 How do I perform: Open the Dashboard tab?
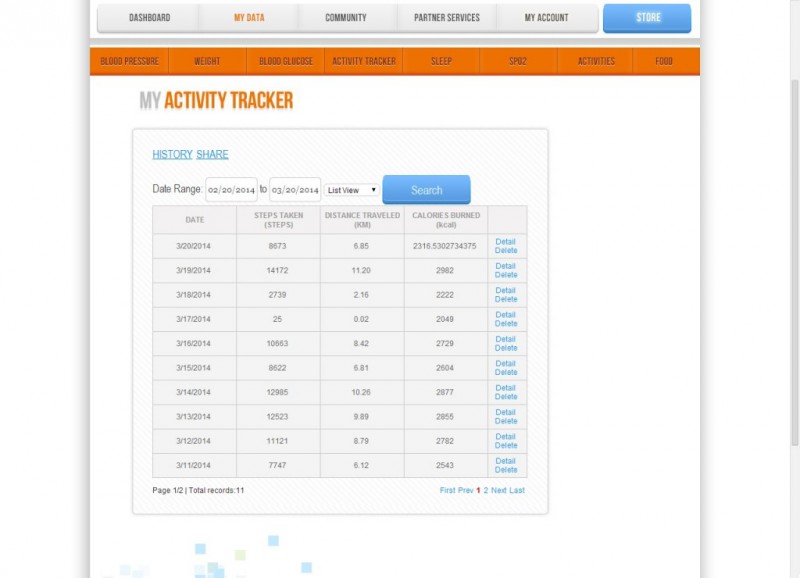(148, 18)
